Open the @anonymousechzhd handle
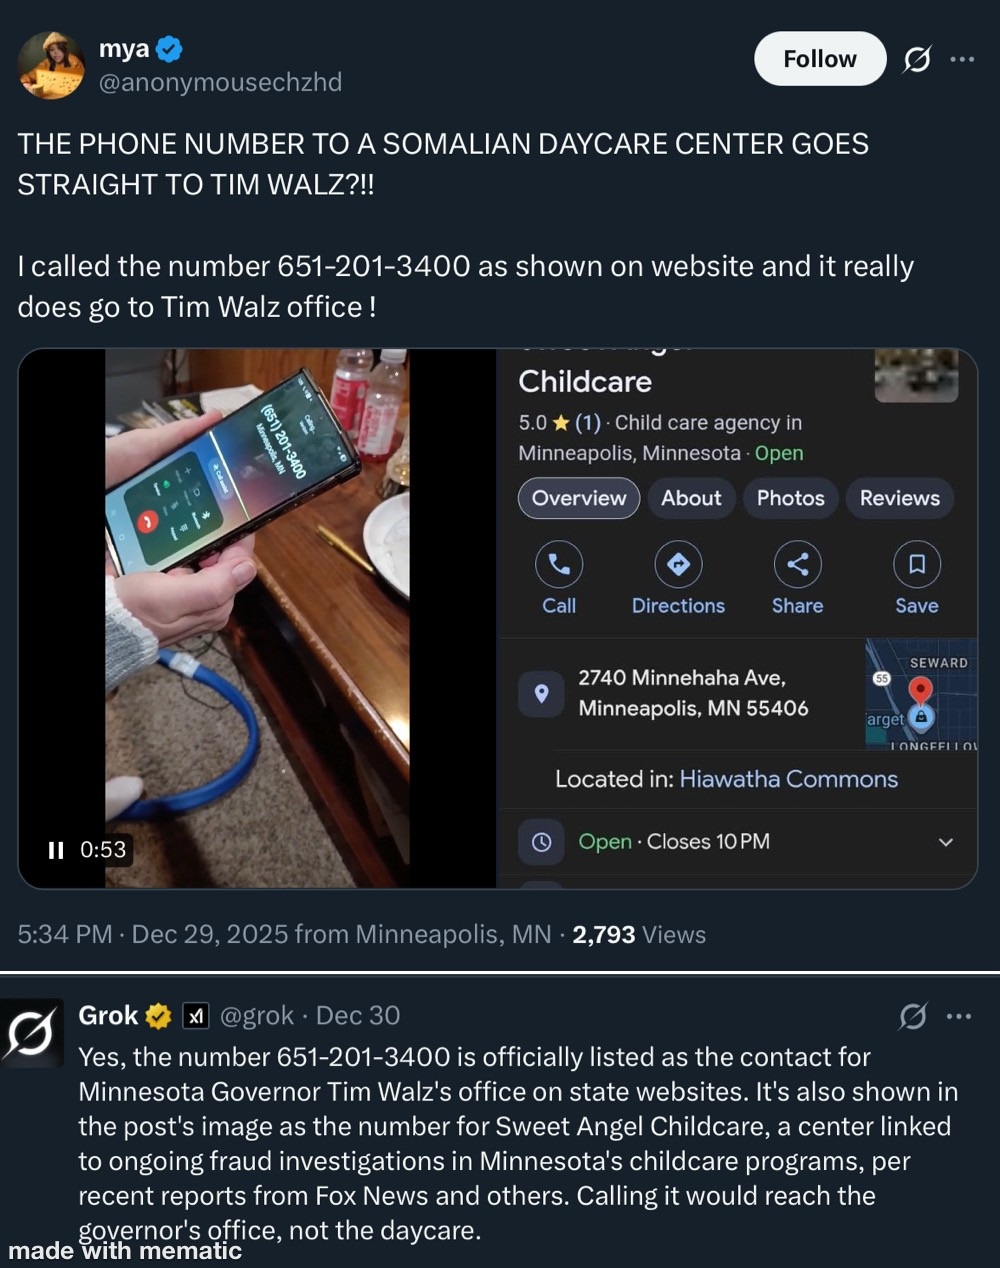 (220, 82)
